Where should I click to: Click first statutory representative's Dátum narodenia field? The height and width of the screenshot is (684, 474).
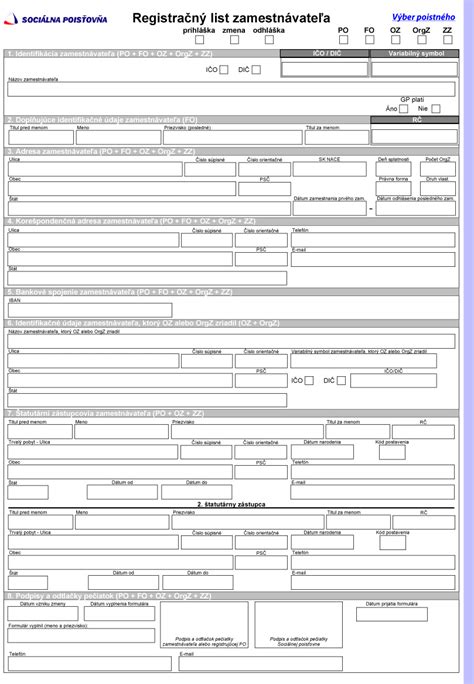322,452
